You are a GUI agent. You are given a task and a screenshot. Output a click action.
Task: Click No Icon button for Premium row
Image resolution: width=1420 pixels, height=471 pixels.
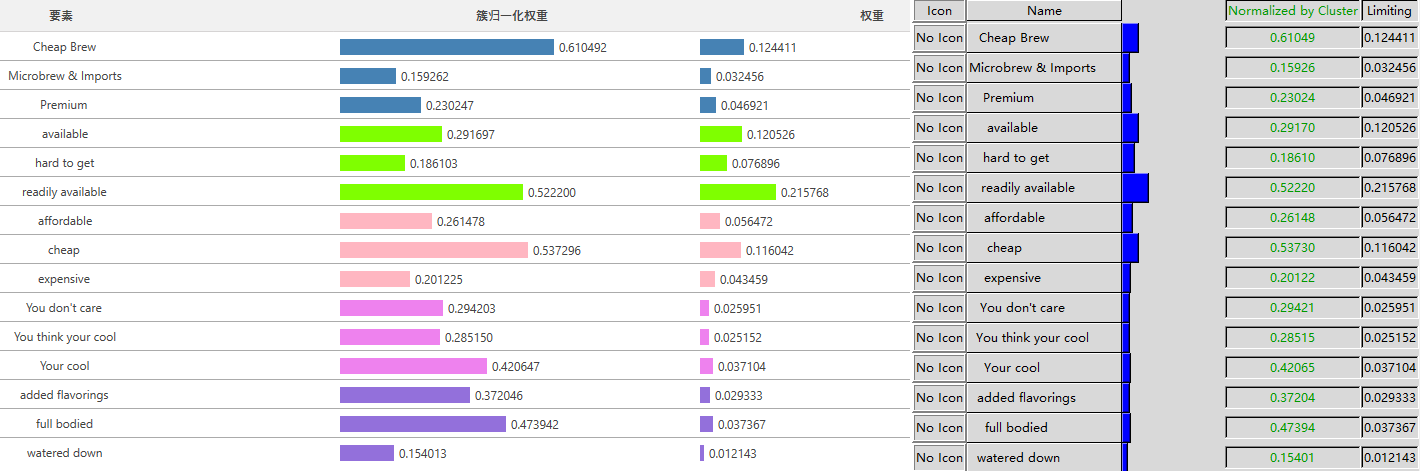940,98
